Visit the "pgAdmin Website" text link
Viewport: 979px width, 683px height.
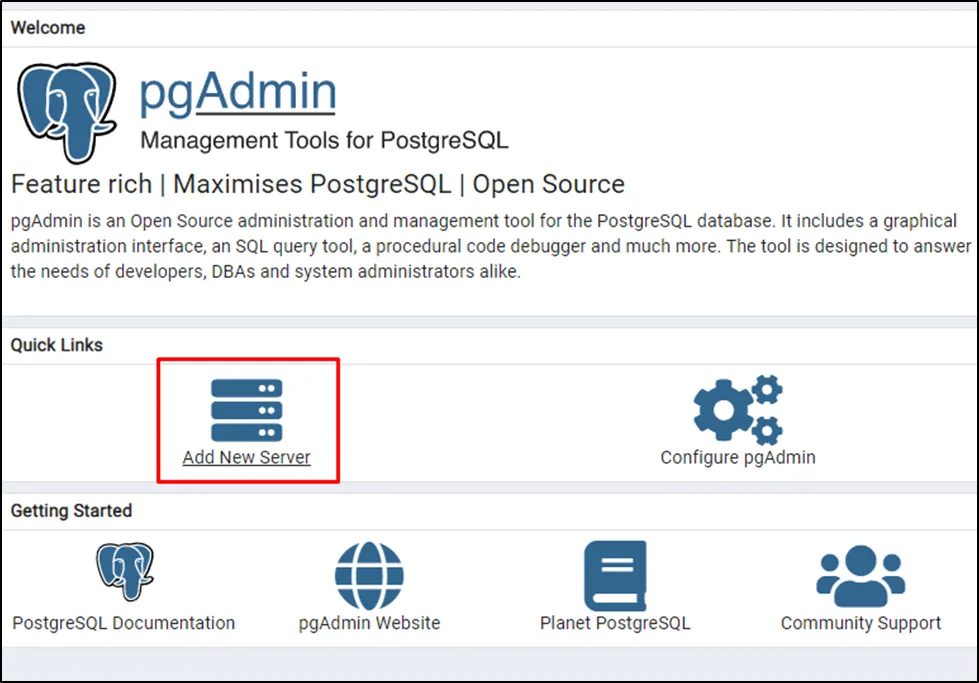[369, 623]
